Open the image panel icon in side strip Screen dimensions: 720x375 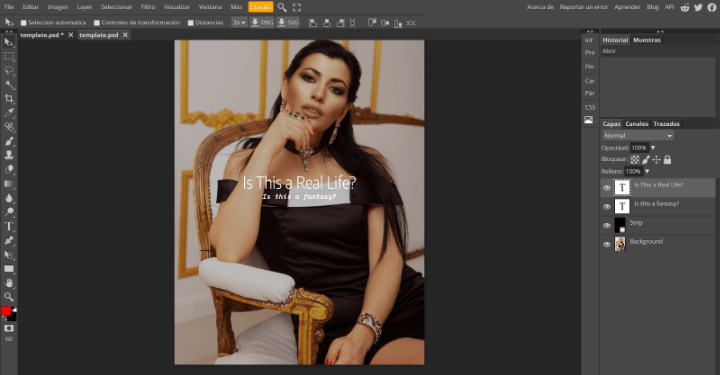pyautogui.click(x=589, y=120)
